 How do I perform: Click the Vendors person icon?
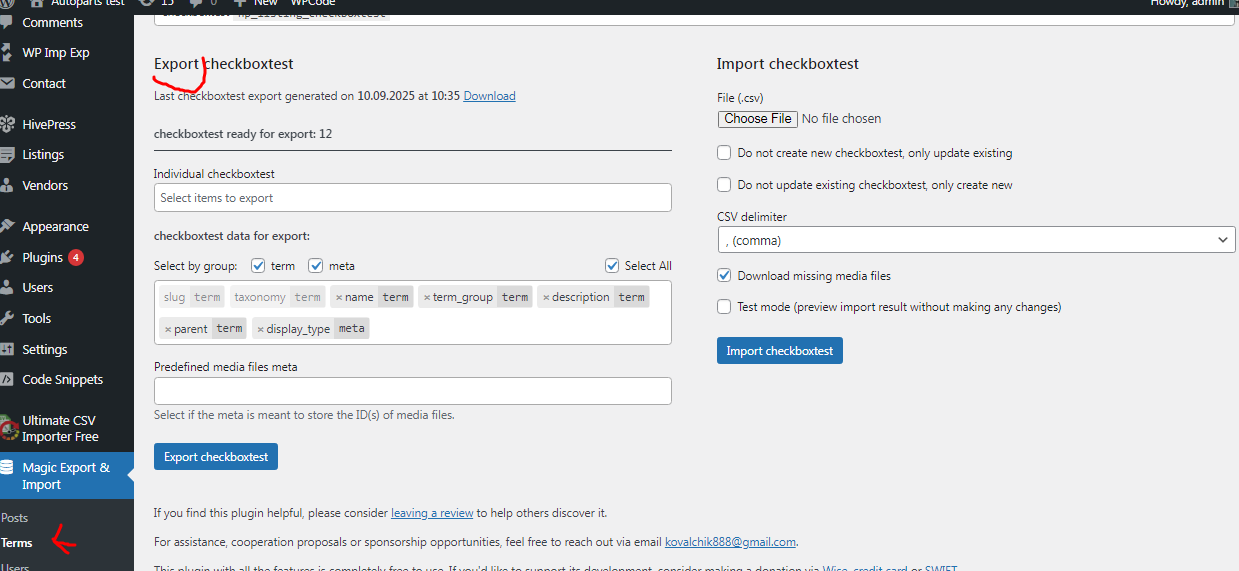tap(8, 186)
